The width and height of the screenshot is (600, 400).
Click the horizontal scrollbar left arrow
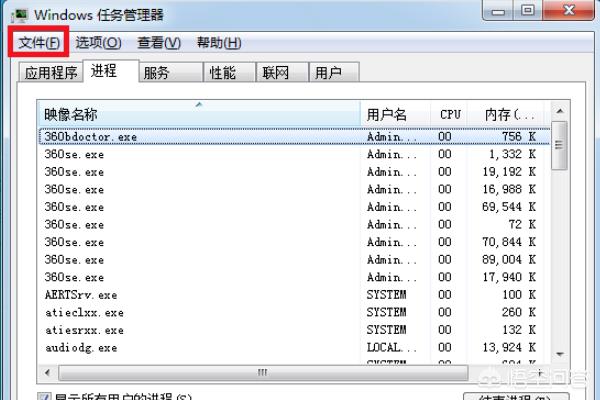point(47,372)
